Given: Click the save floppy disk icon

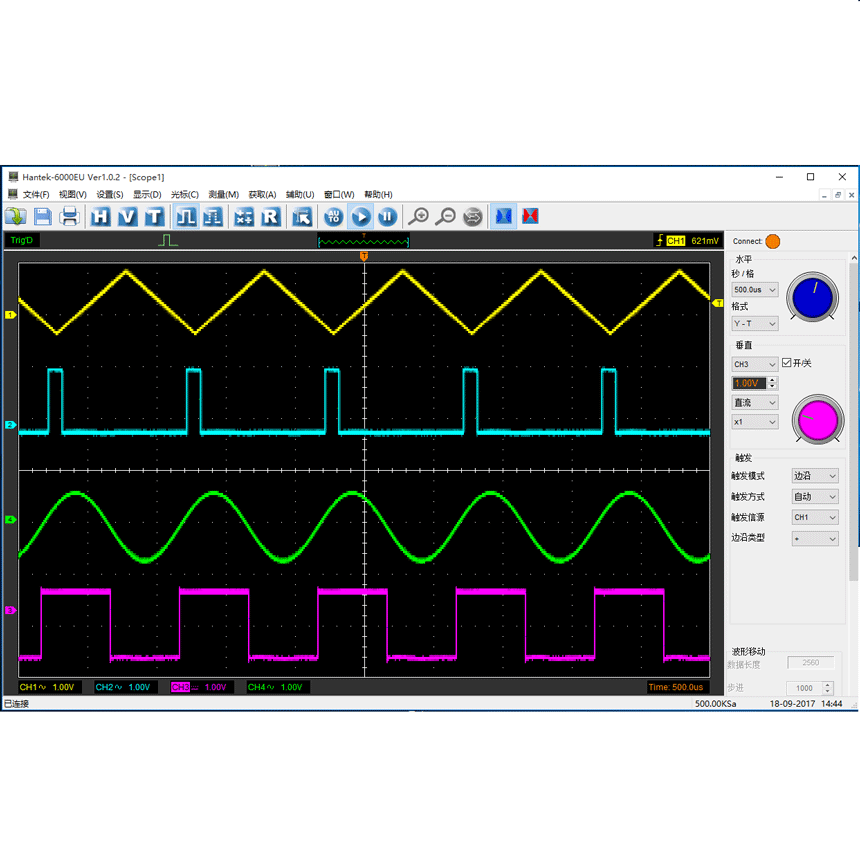Looking at the screenshot, I should tap(43, 217).
